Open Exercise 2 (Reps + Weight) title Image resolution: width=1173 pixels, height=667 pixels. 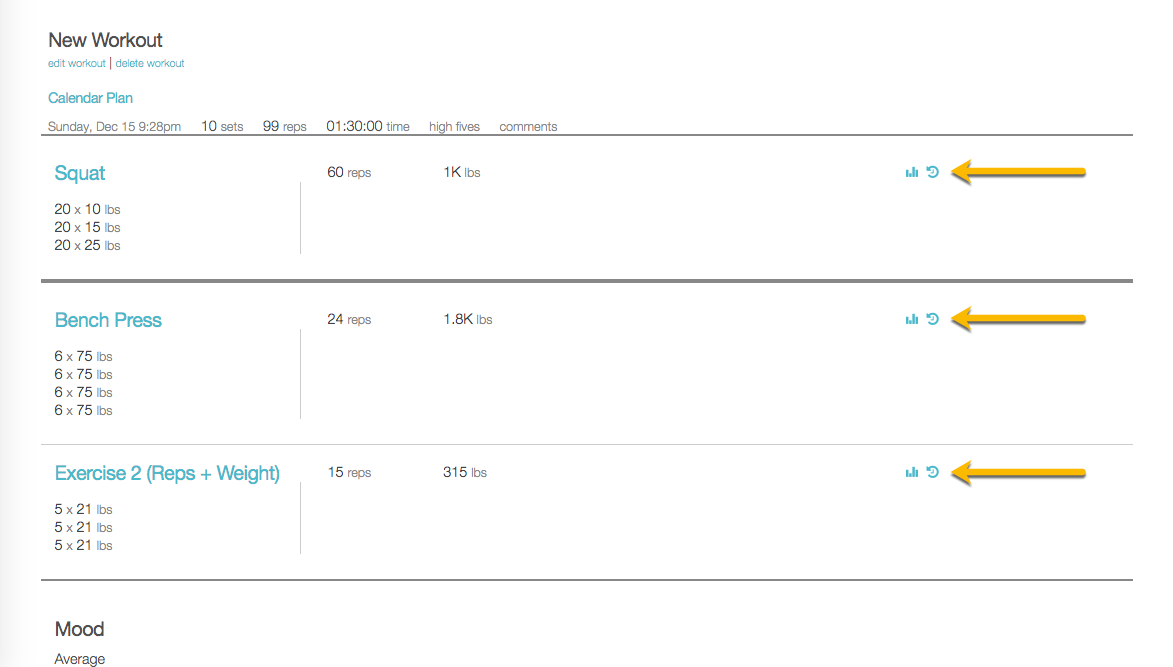coord(167,473)
